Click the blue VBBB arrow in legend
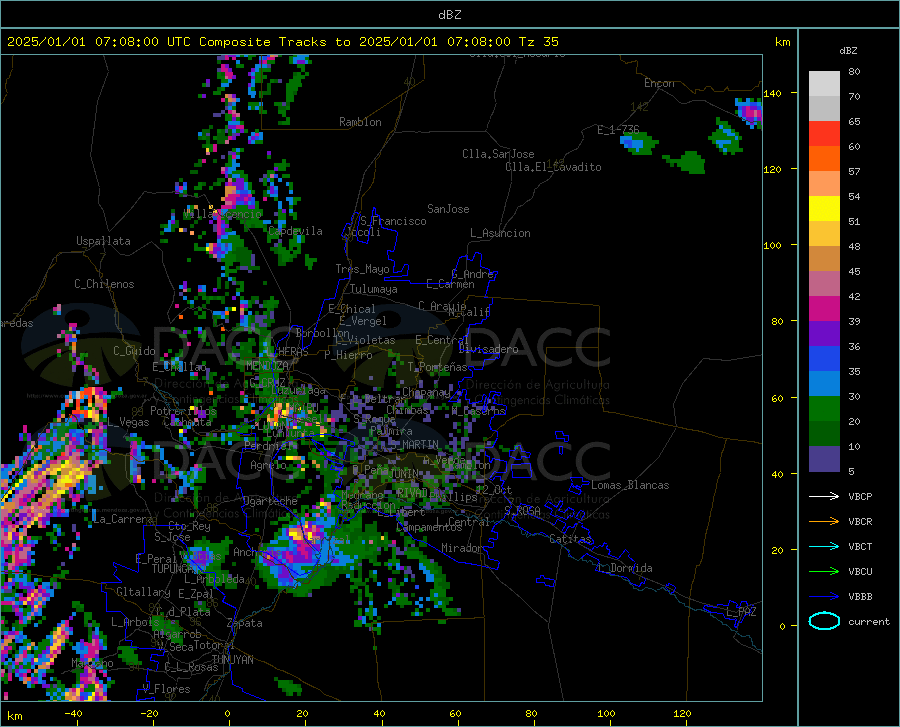 point(824,596)
